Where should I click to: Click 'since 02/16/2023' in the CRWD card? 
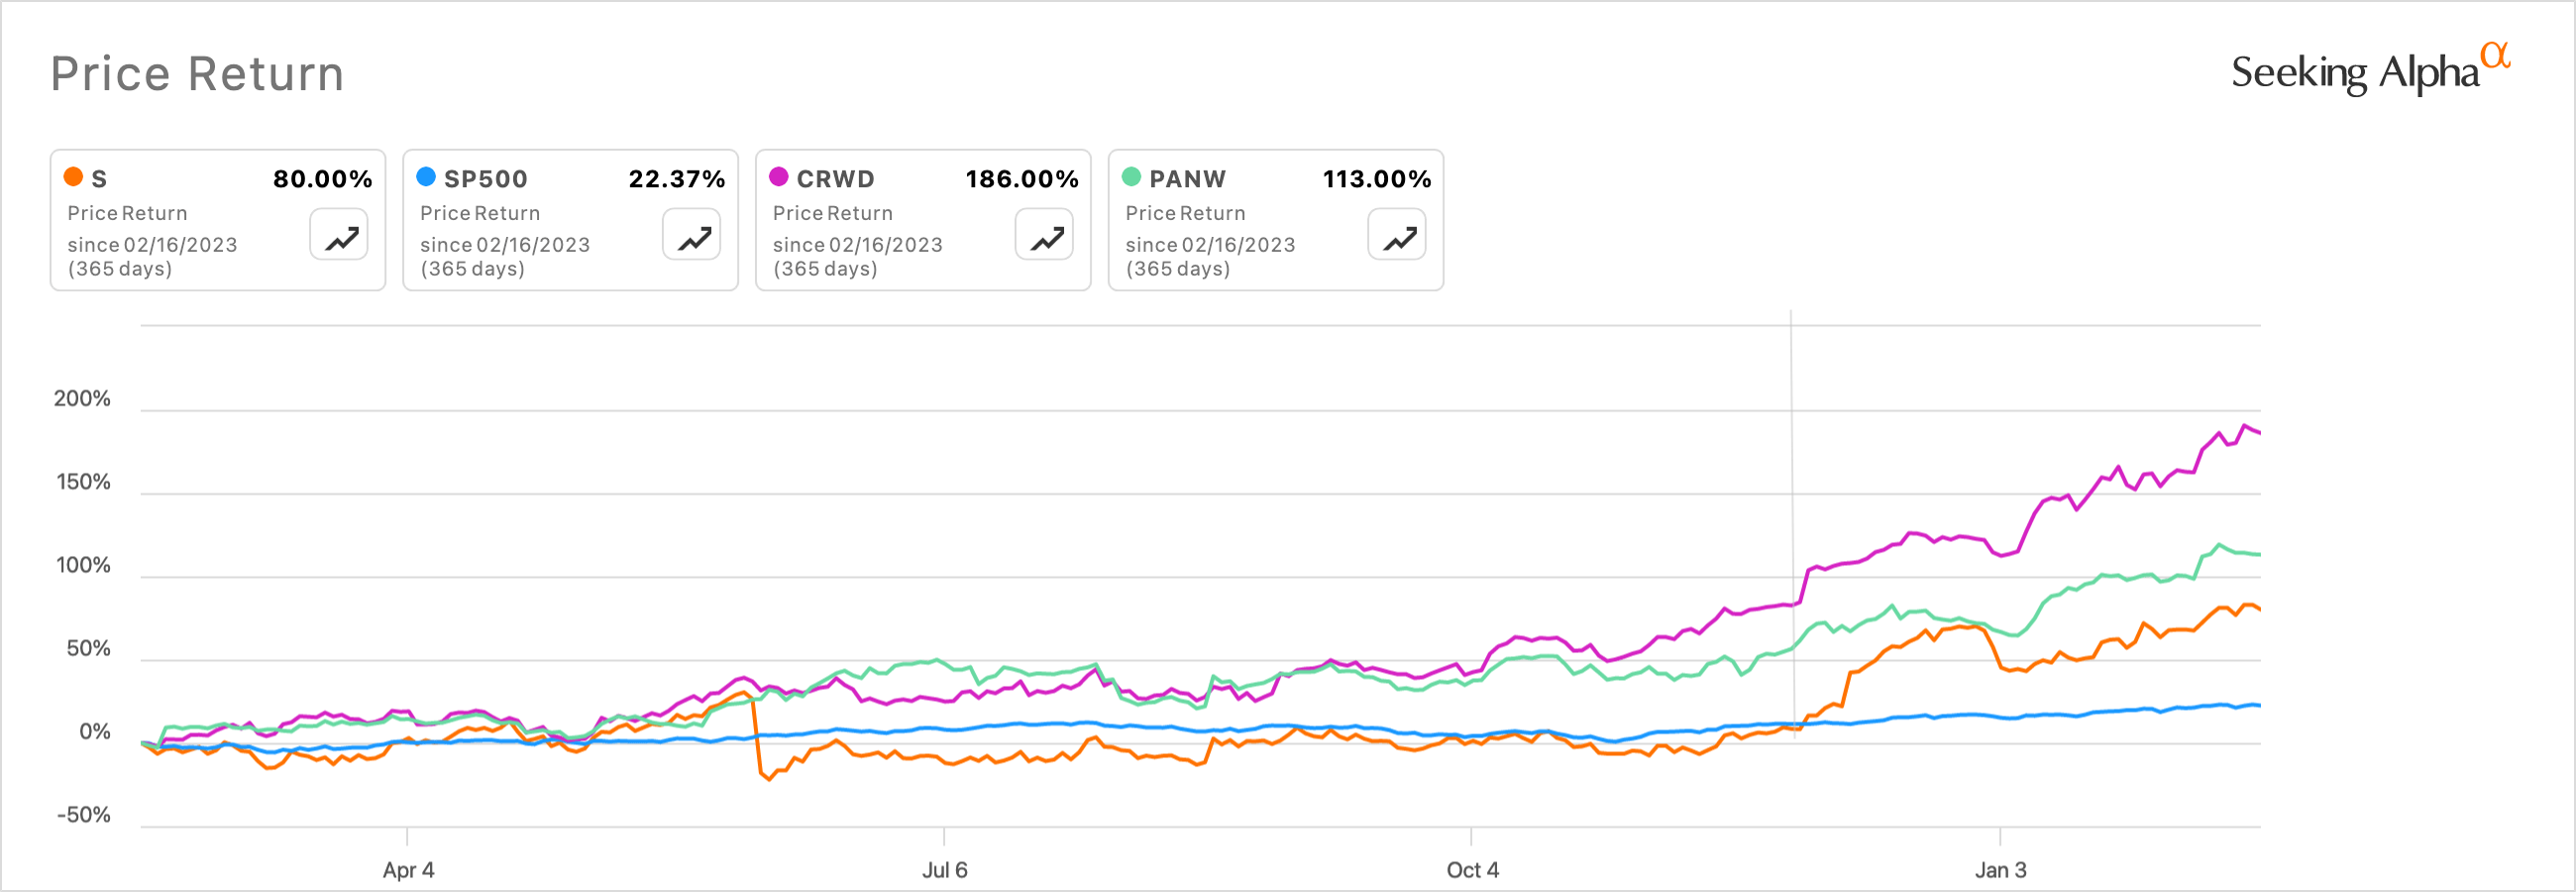(x=858, y=245)
